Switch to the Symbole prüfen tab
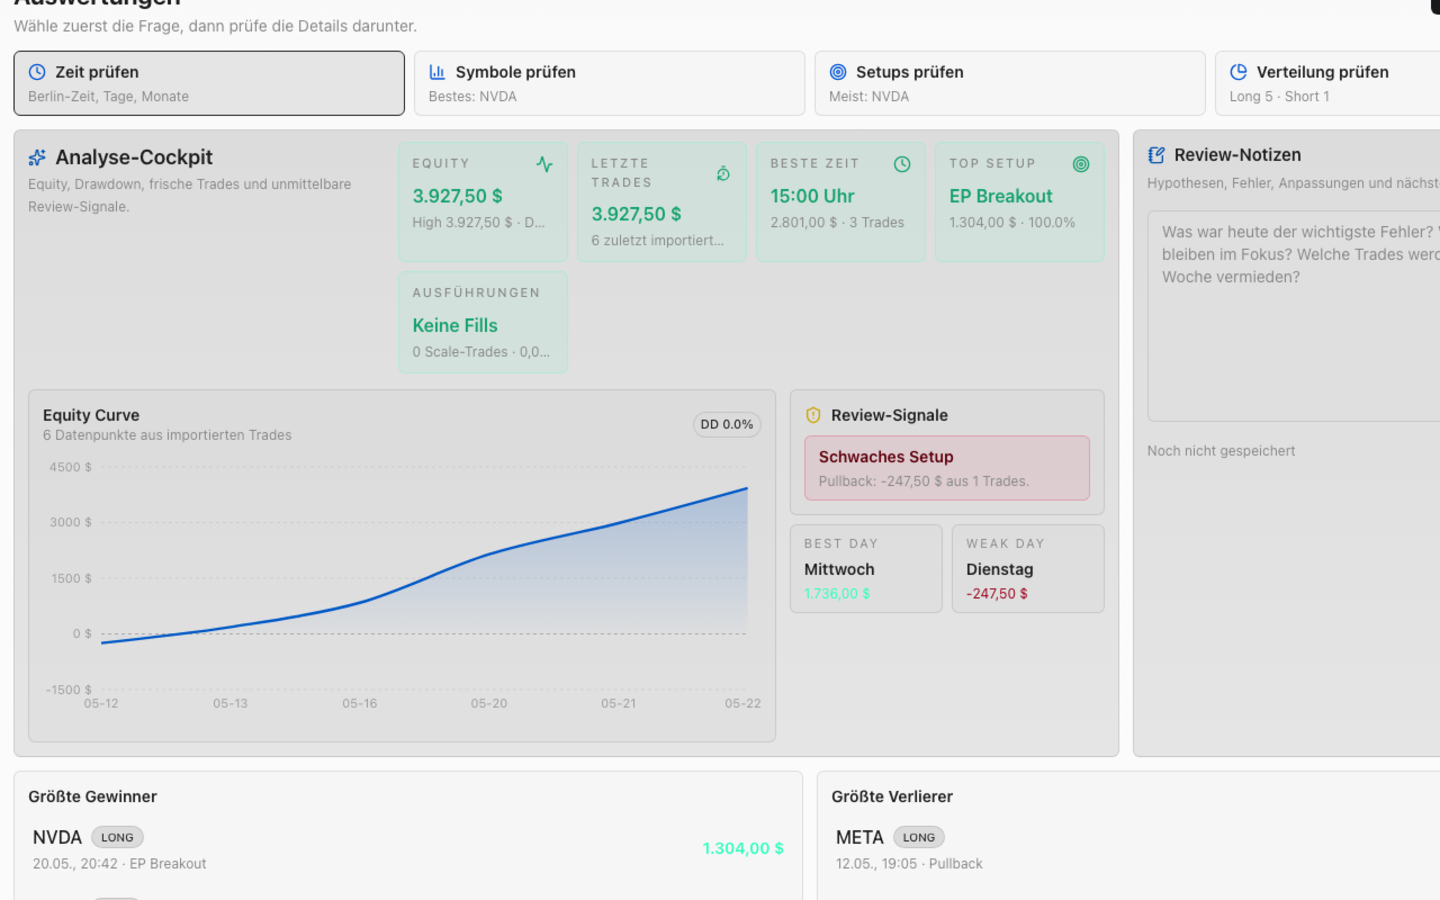This screenshot has height=900, width=1440. pos(609,83)
